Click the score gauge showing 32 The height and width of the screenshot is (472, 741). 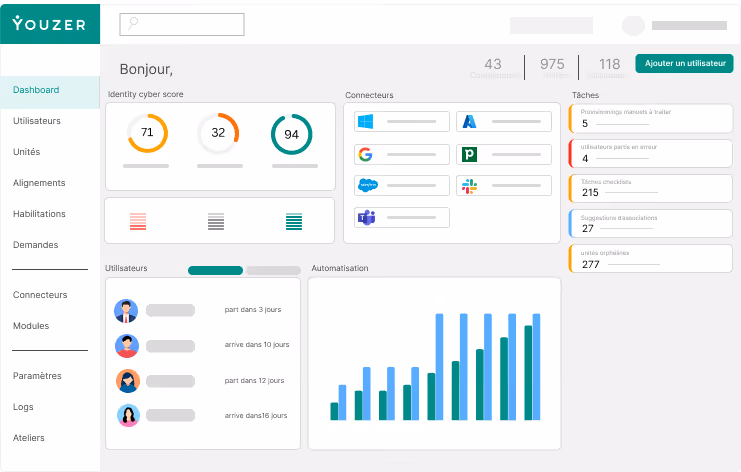pos(218,133)
